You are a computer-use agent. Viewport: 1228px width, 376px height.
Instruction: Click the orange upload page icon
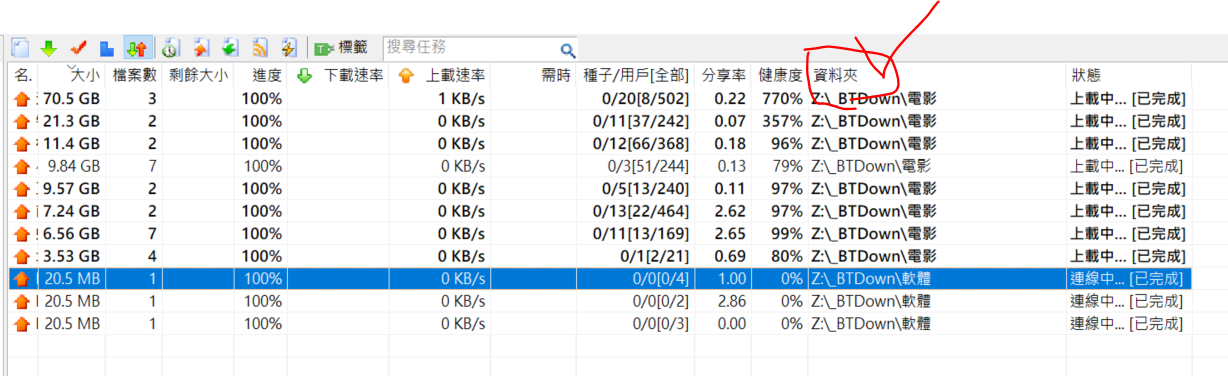pos(201,47)
